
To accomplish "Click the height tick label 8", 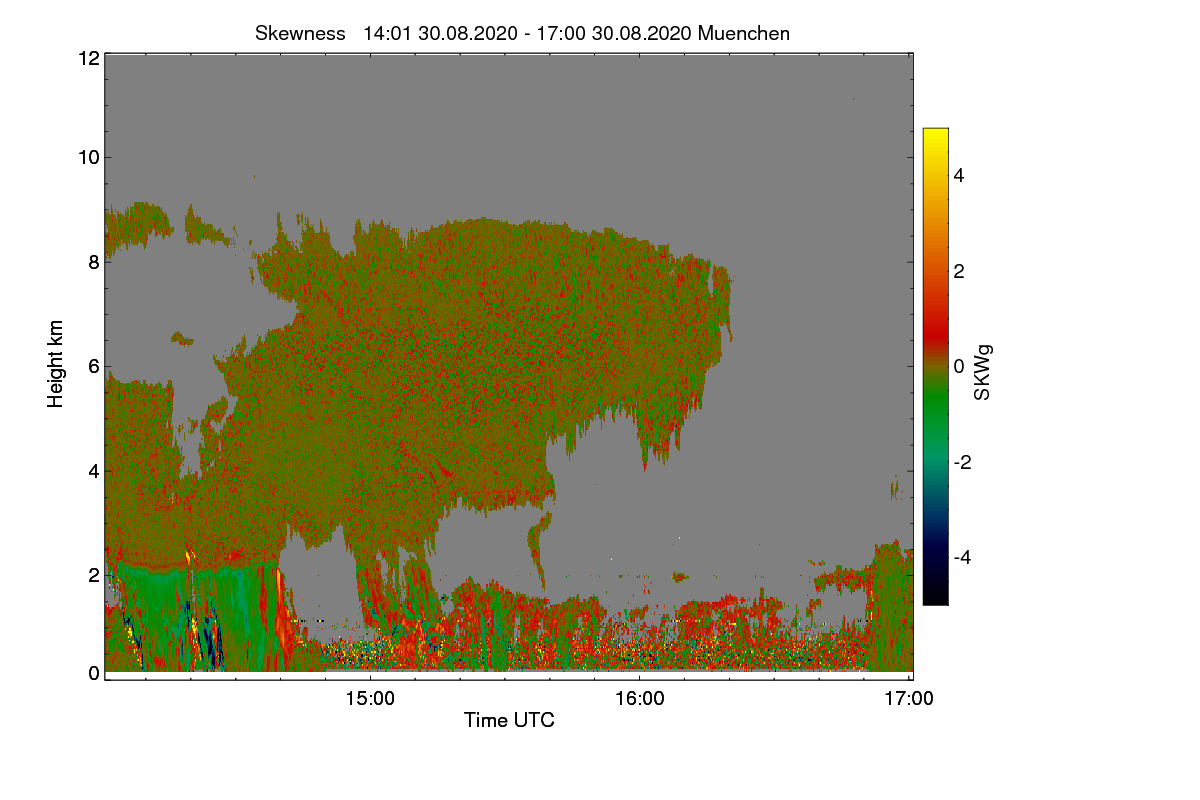I will (x=92, y=262).
